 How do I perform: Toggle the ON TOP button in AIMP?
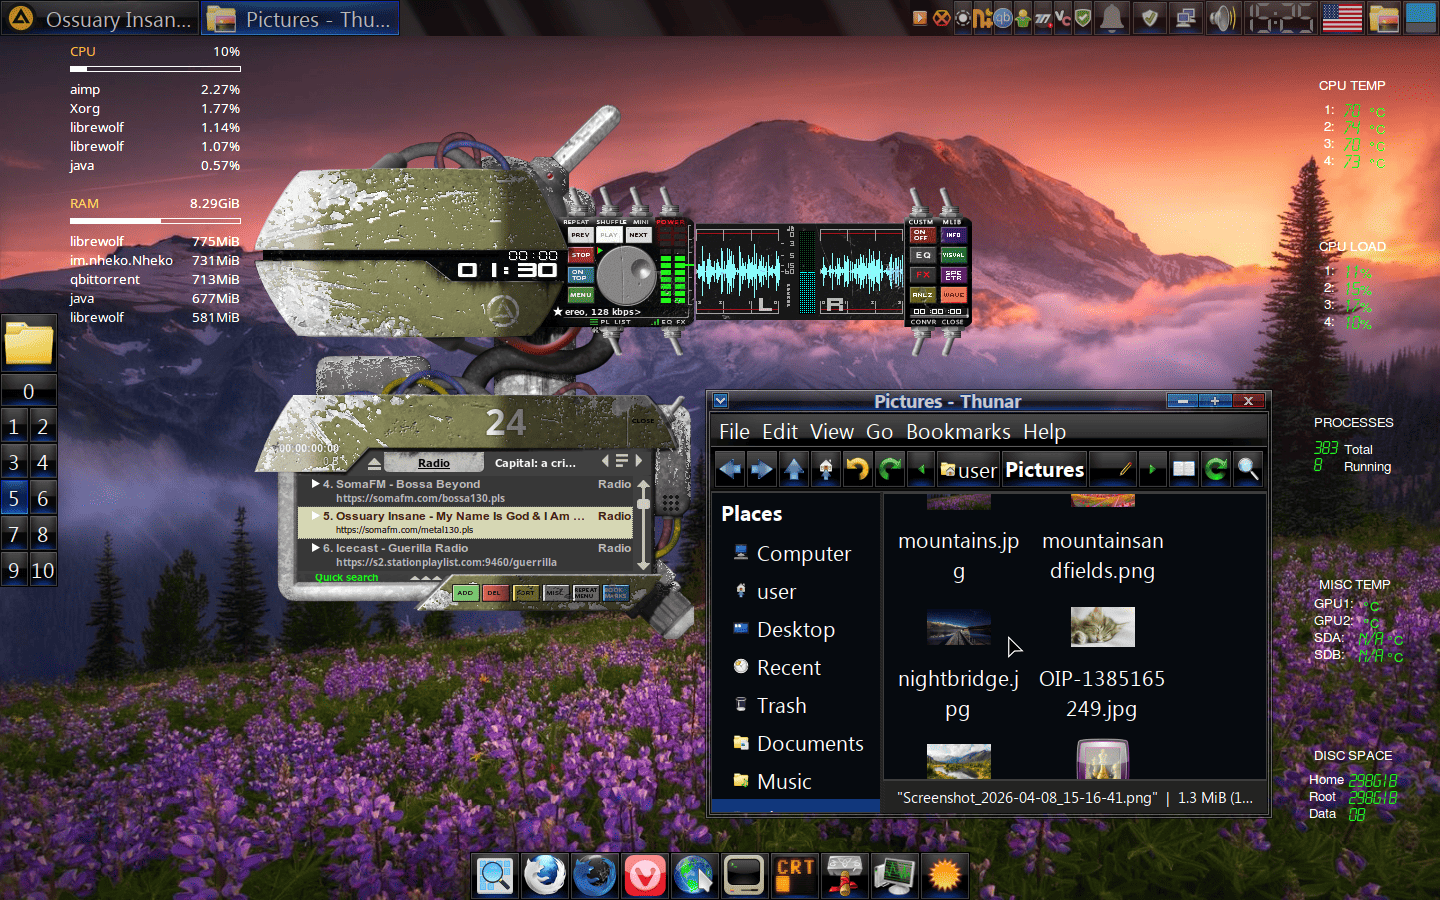pyautogui.click(x=580, y=275)
